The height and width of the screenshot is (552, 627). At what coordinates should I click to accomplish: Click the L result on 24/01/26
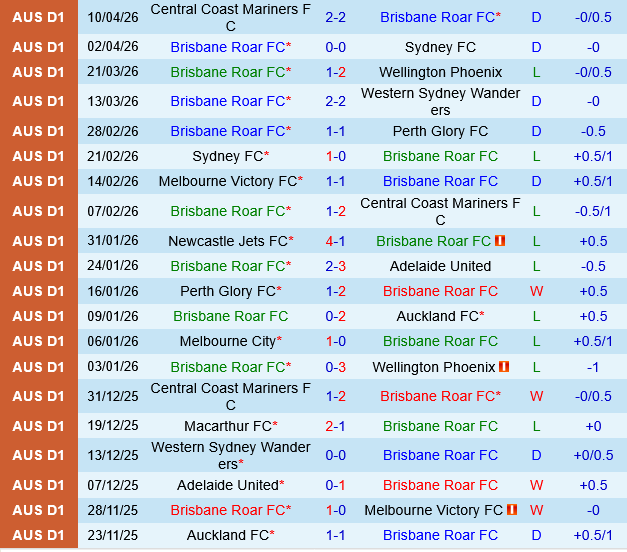coord(536,266)
